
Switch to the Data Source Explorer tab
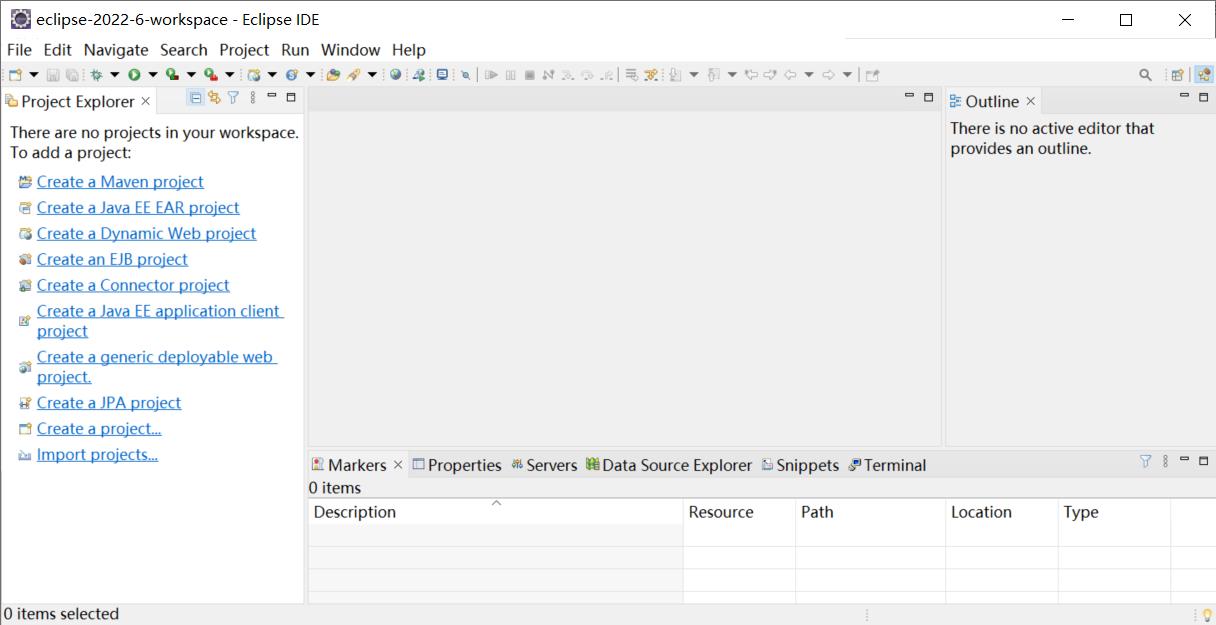point(669,465)
